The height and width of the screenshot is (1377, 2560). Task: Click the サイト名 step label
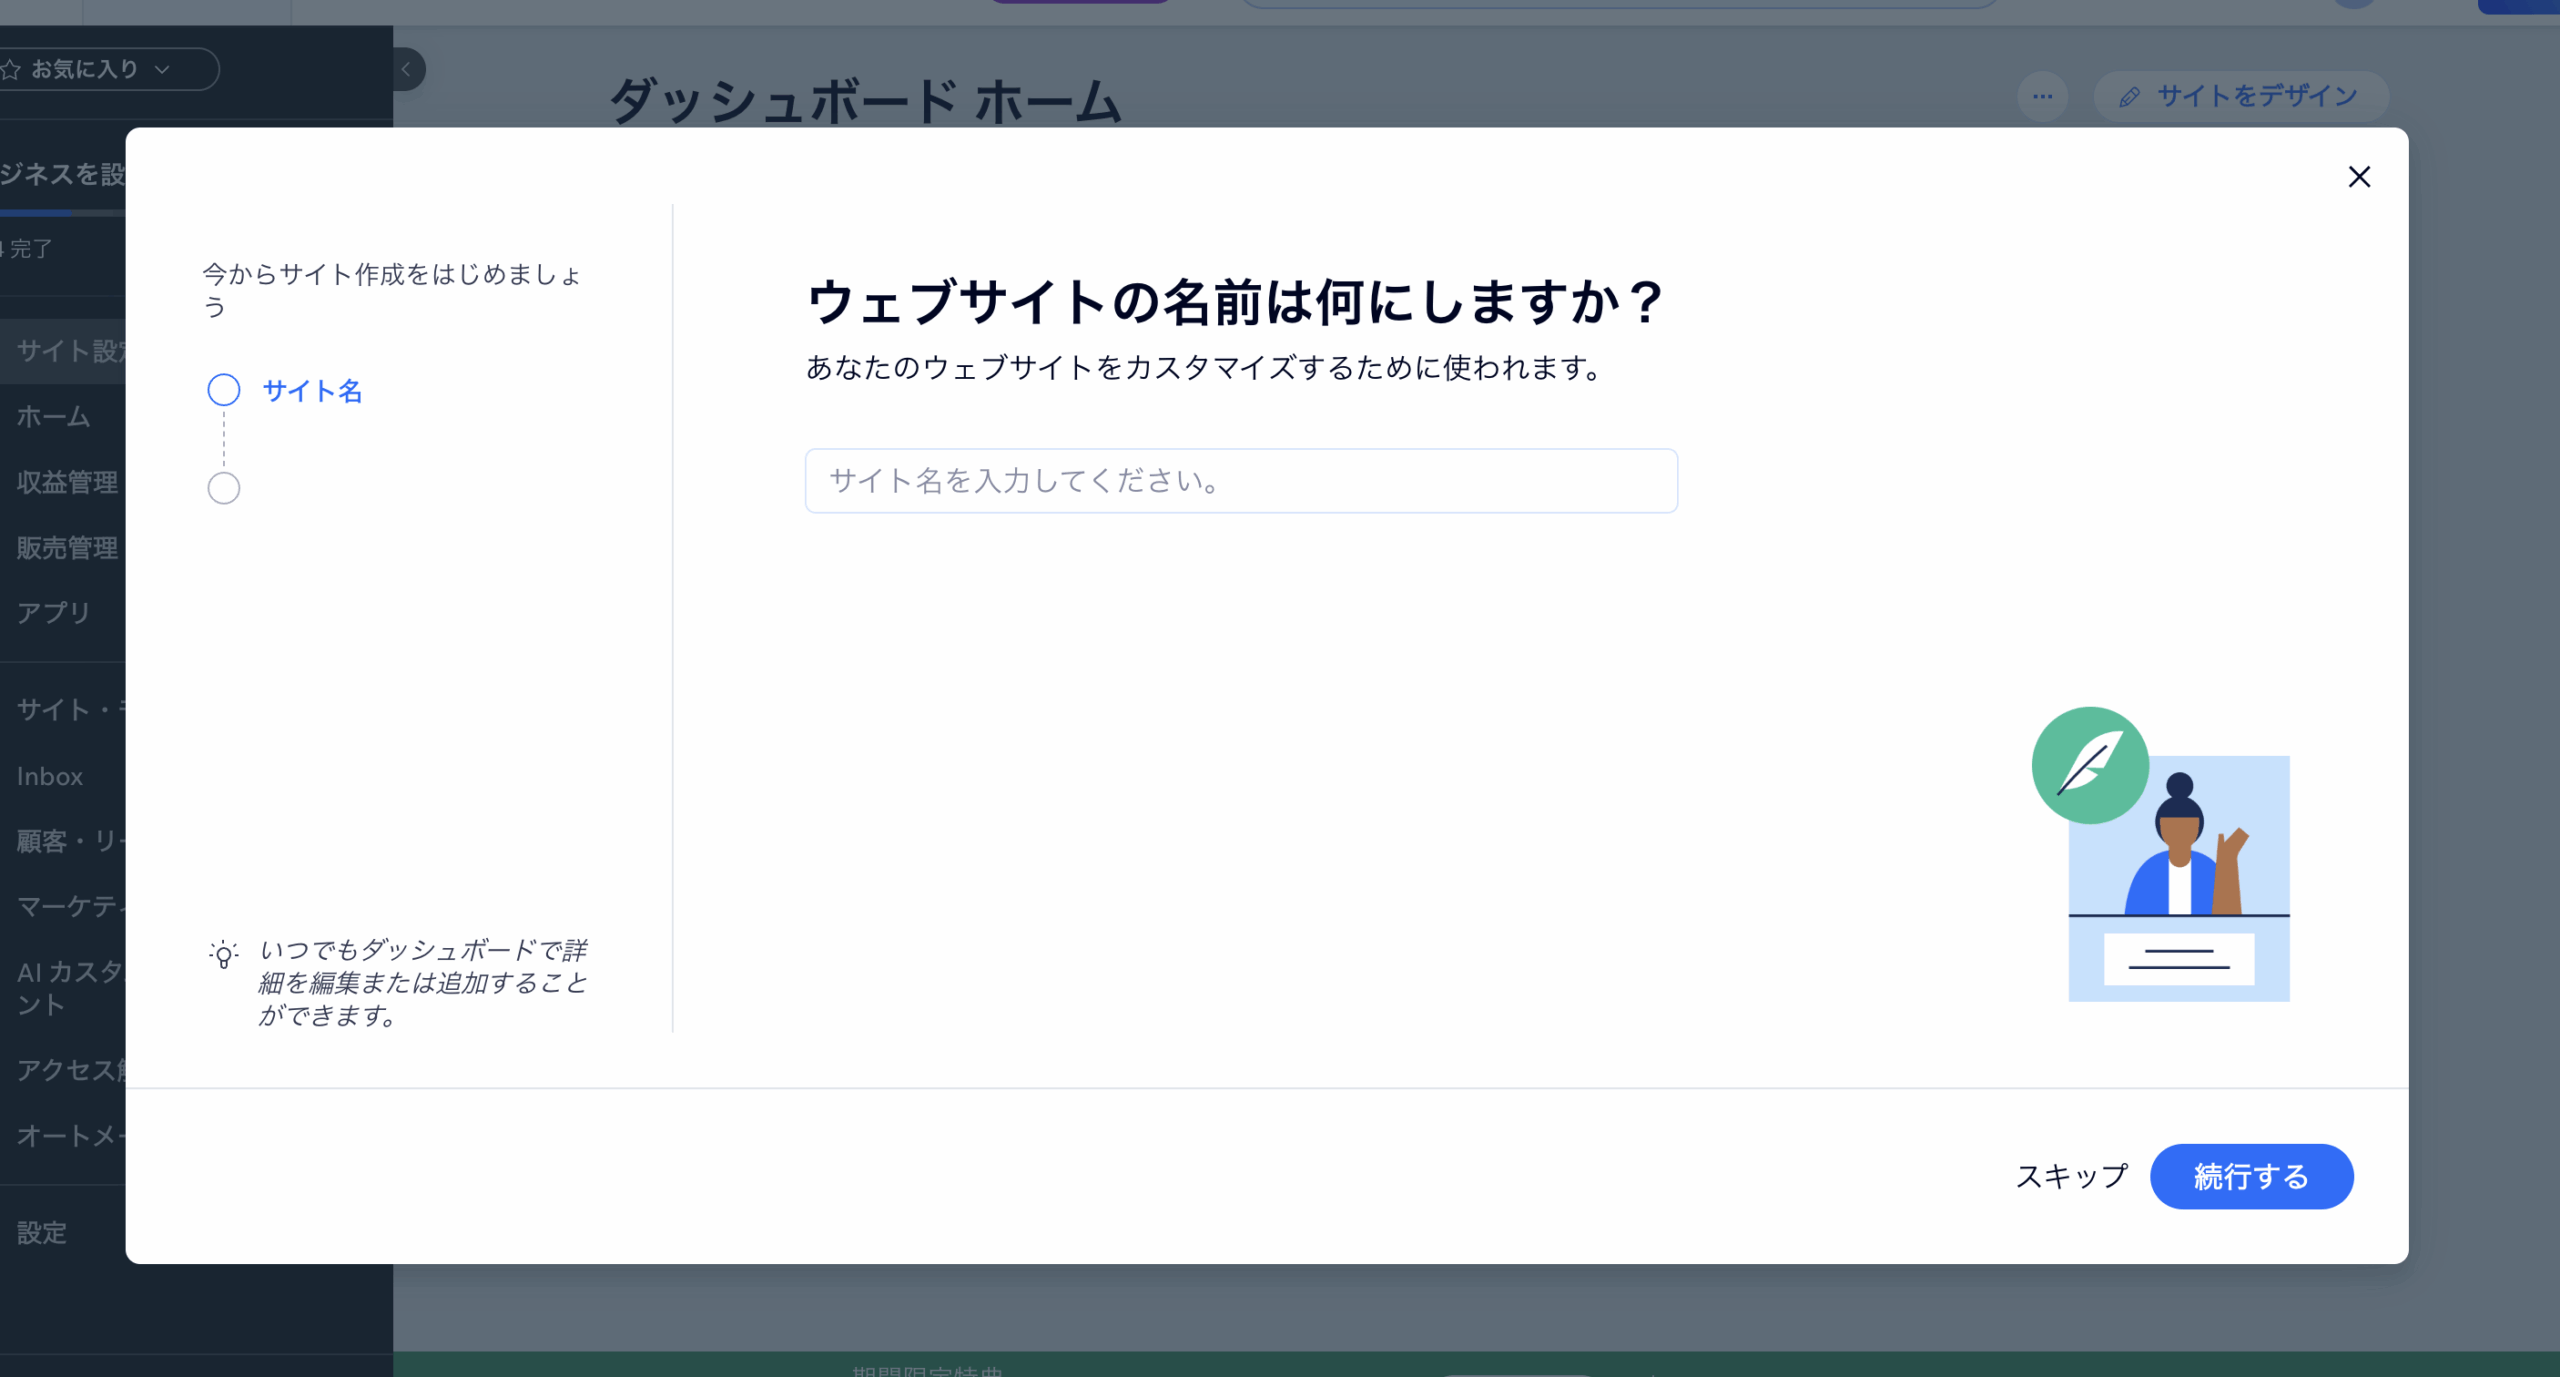point(312,391)
